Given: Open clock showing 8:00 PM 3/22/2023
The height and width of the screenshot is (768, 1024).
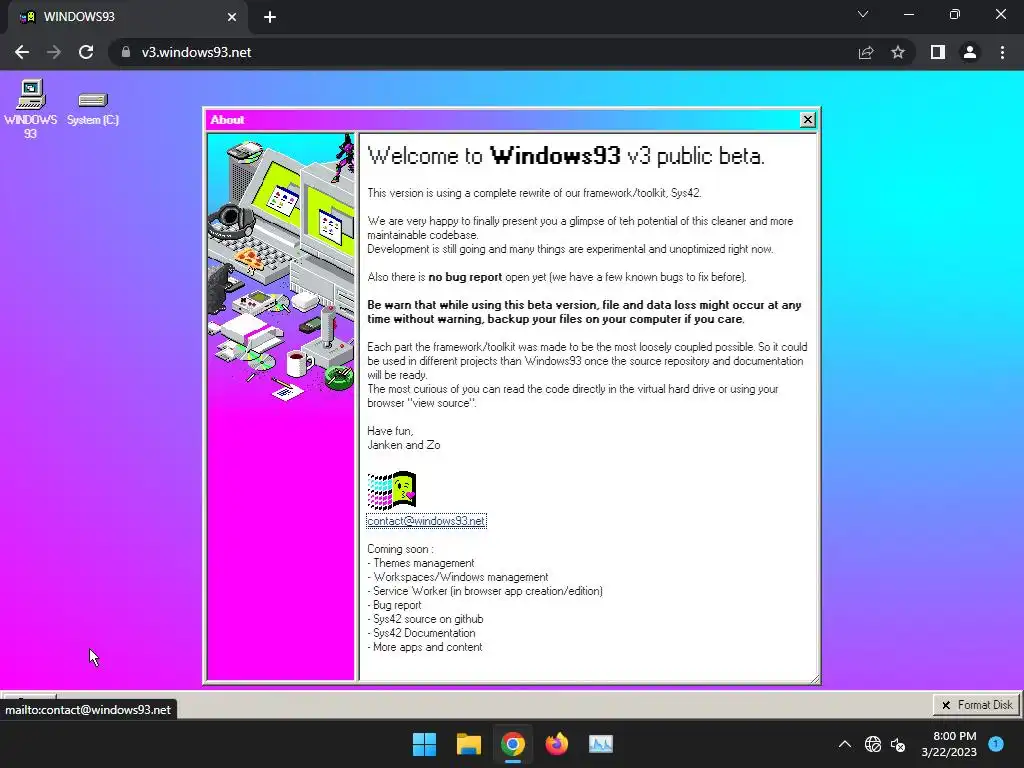Looking at the screenshot, I should pyautogui.click(x=949, y=744).
